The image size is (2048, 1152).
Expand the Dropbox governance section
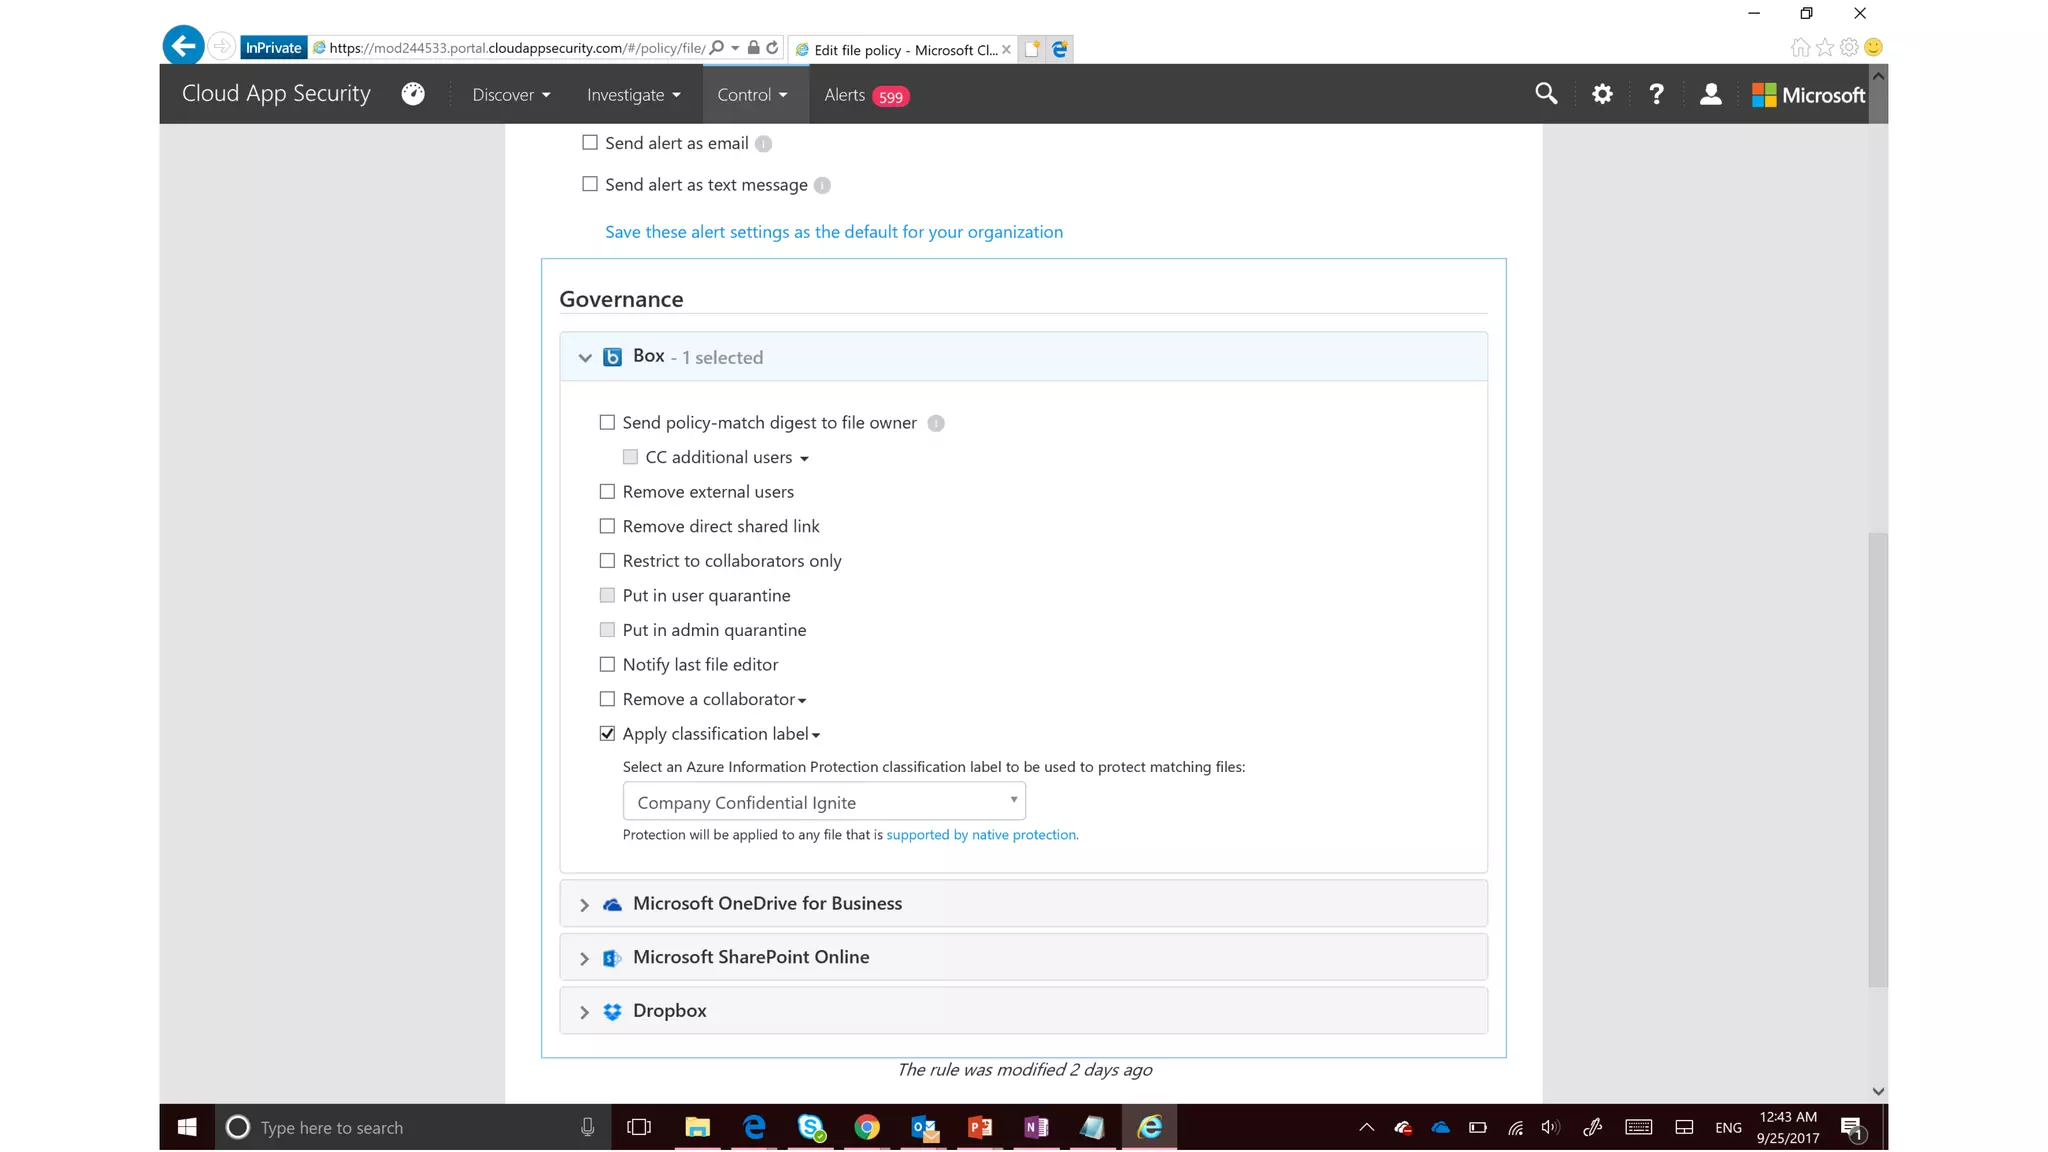[669, 1010]
